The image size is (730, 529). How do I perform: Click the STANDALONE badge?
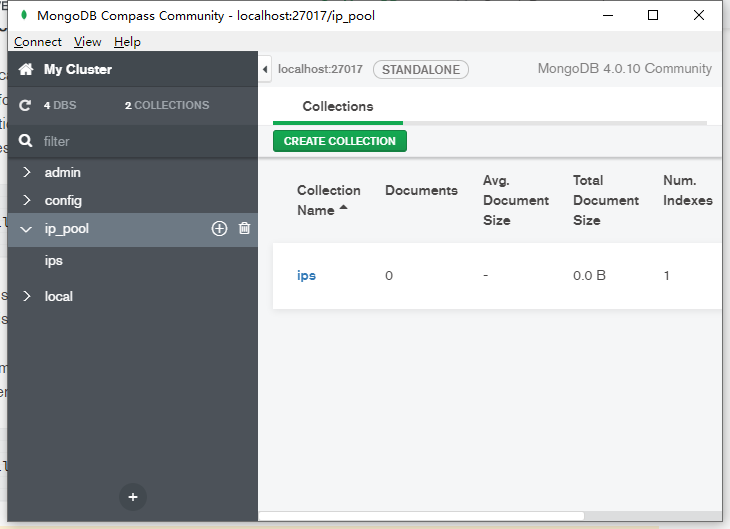click(421, 70)
